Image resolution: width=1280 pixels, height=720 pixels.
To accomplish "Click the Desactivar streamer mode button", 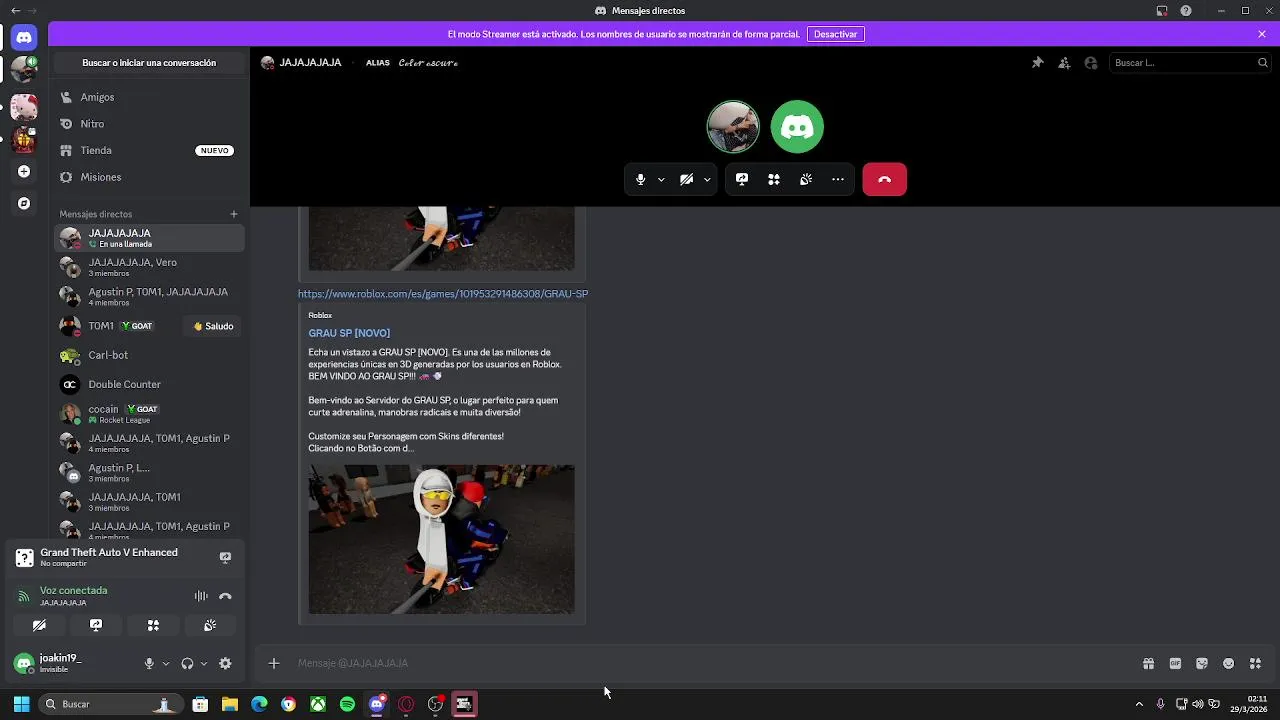I will (835, 34).
